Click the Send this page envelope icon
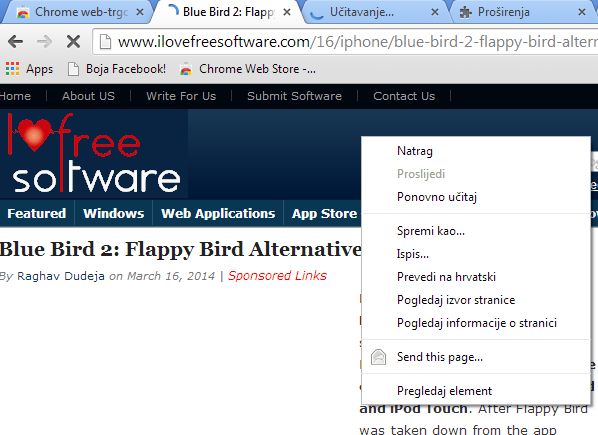The height and width of the screenshot is (435, 598). pos(378,357)
